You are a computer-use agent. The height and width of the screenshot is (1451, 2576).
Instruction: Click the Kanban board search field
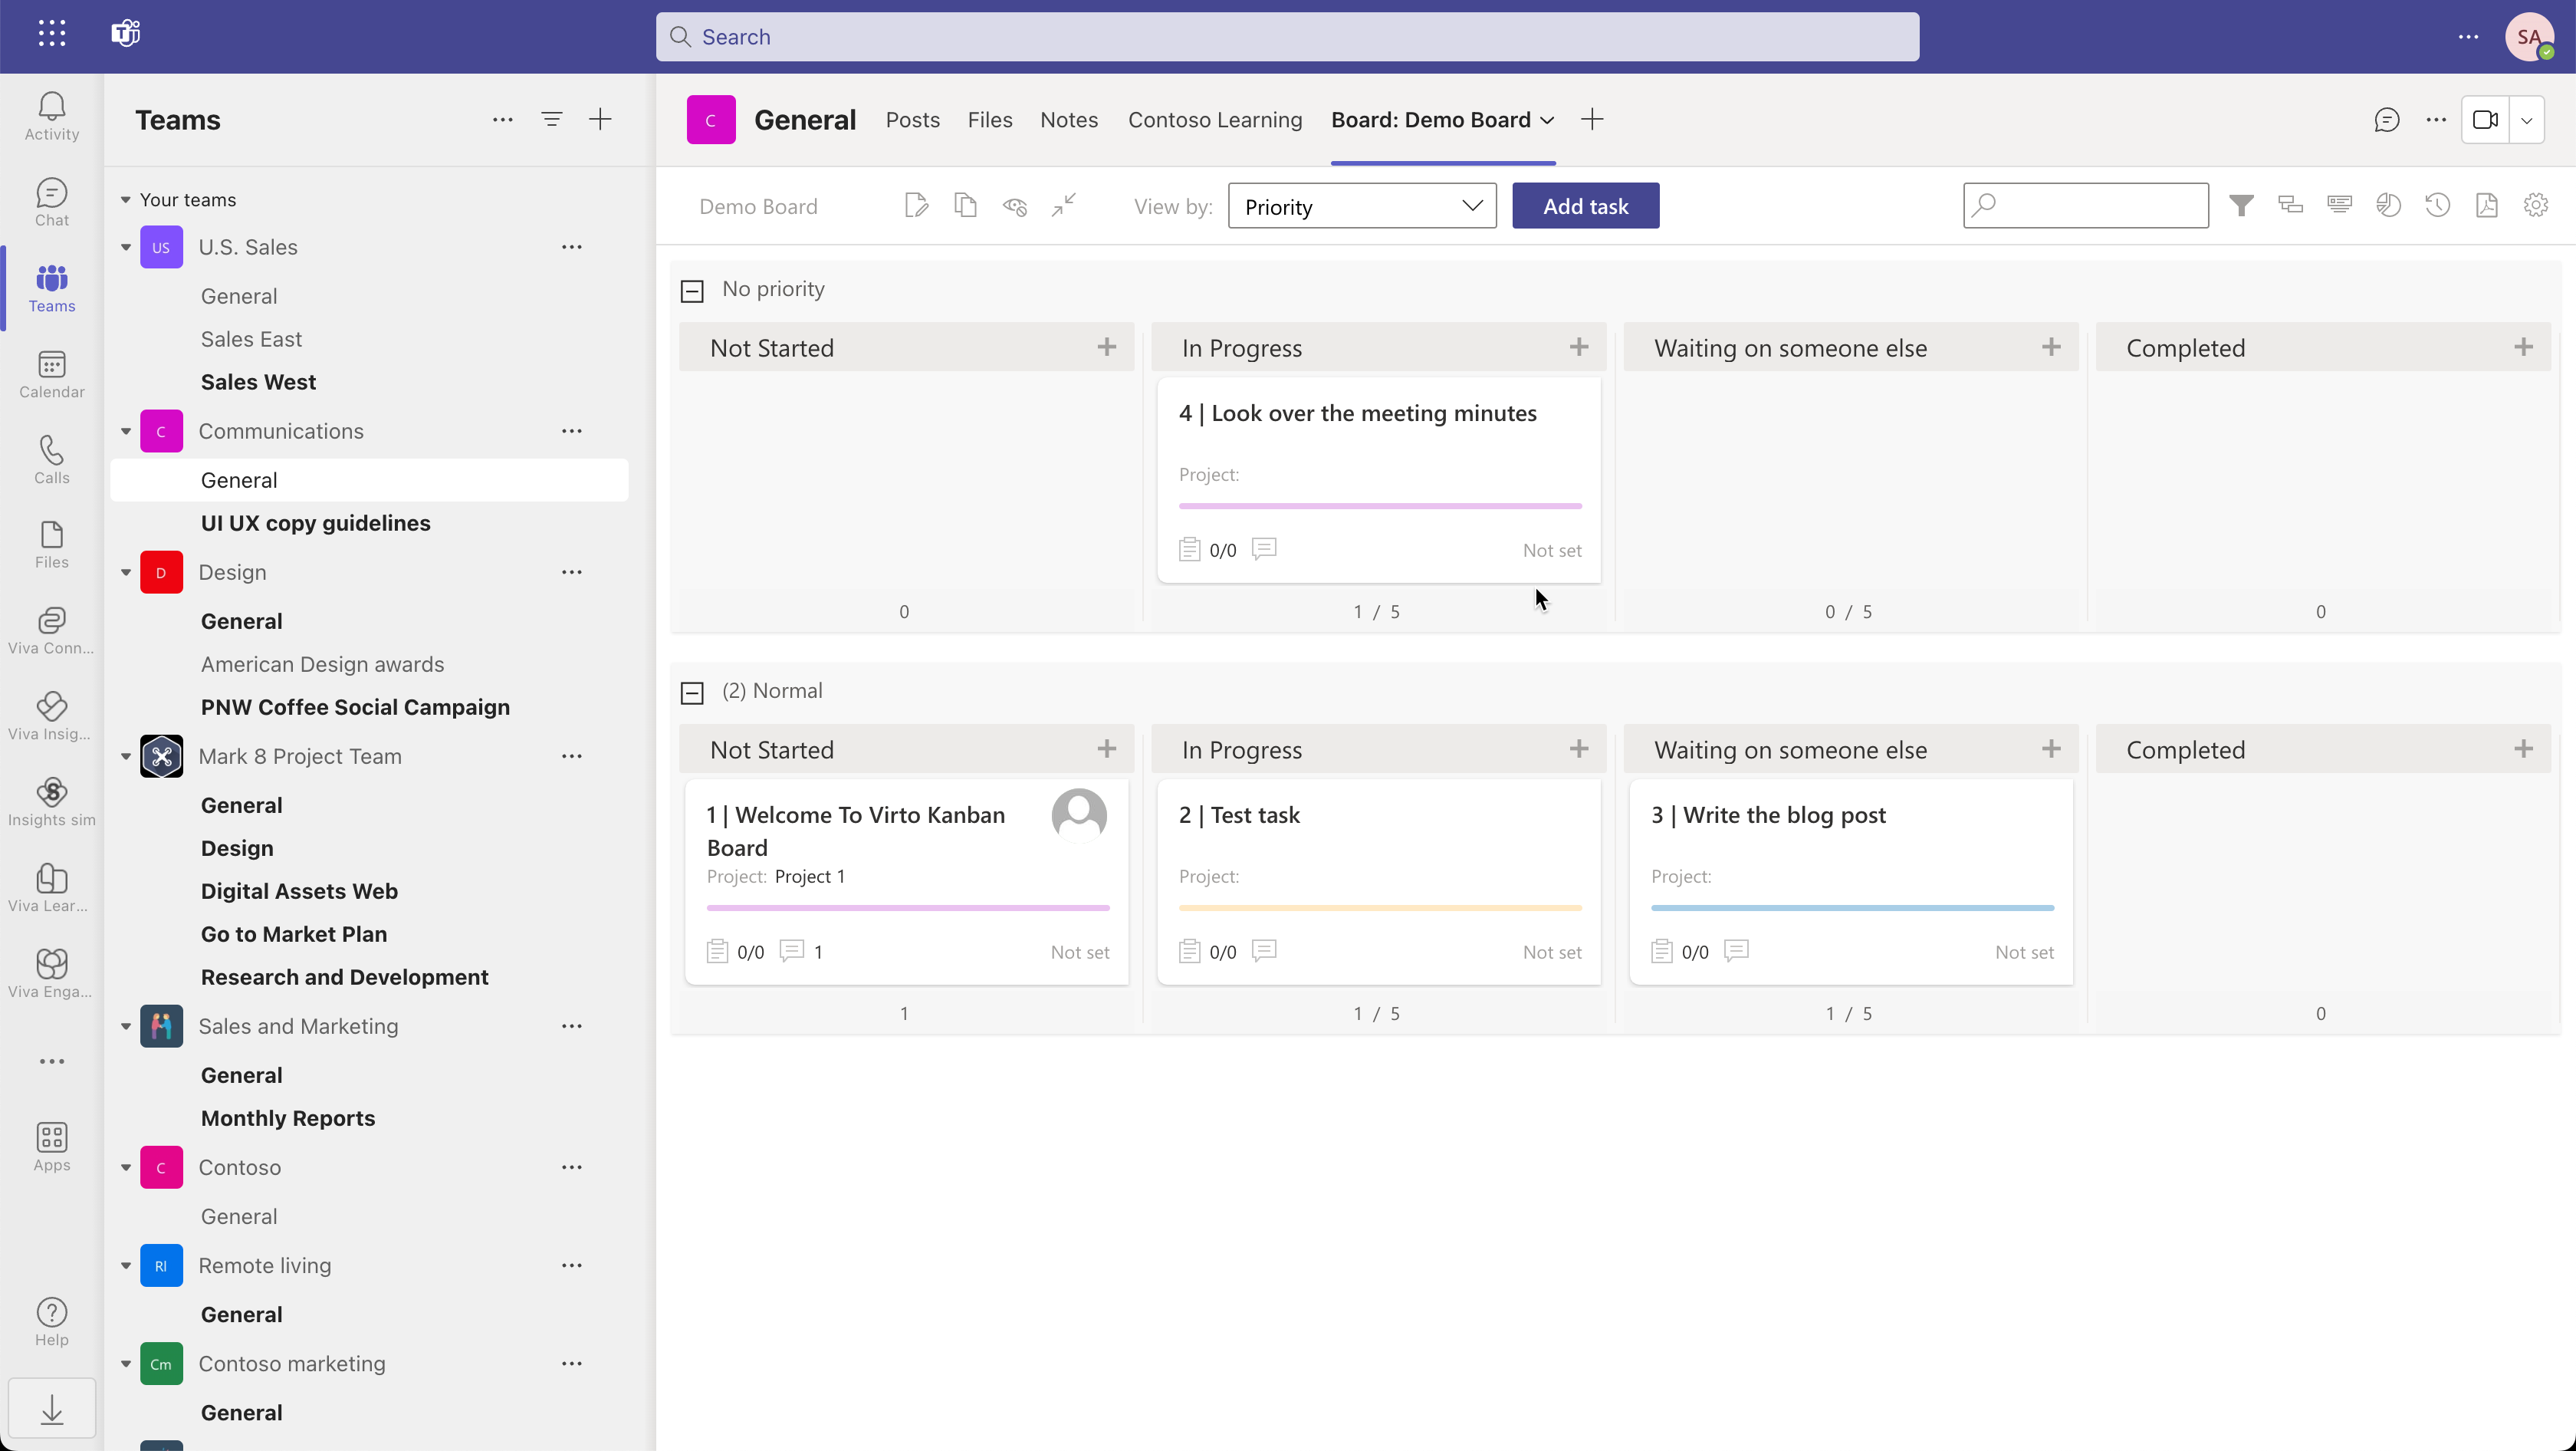[2085, 206]
